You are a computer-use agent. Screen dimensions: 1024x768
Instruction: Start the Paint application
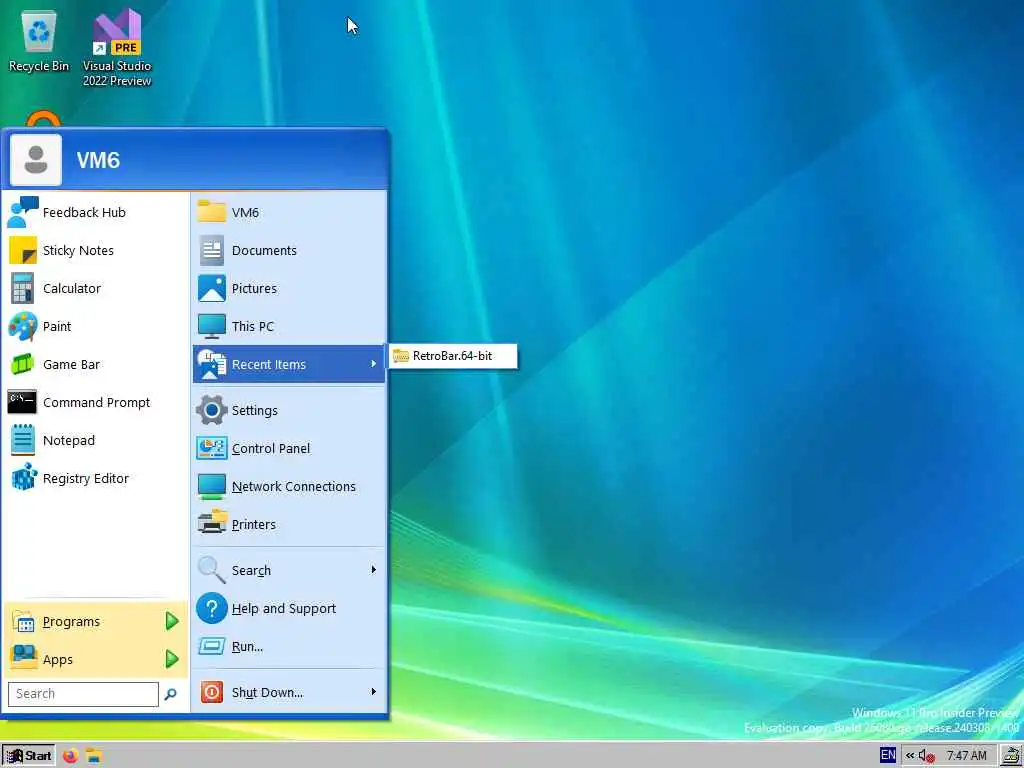pyautogui.click(x=95, y=326)
